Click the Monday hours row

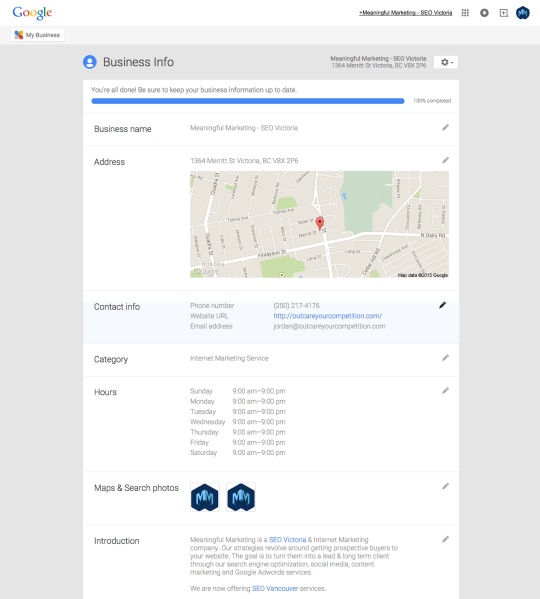click(238, 401)
